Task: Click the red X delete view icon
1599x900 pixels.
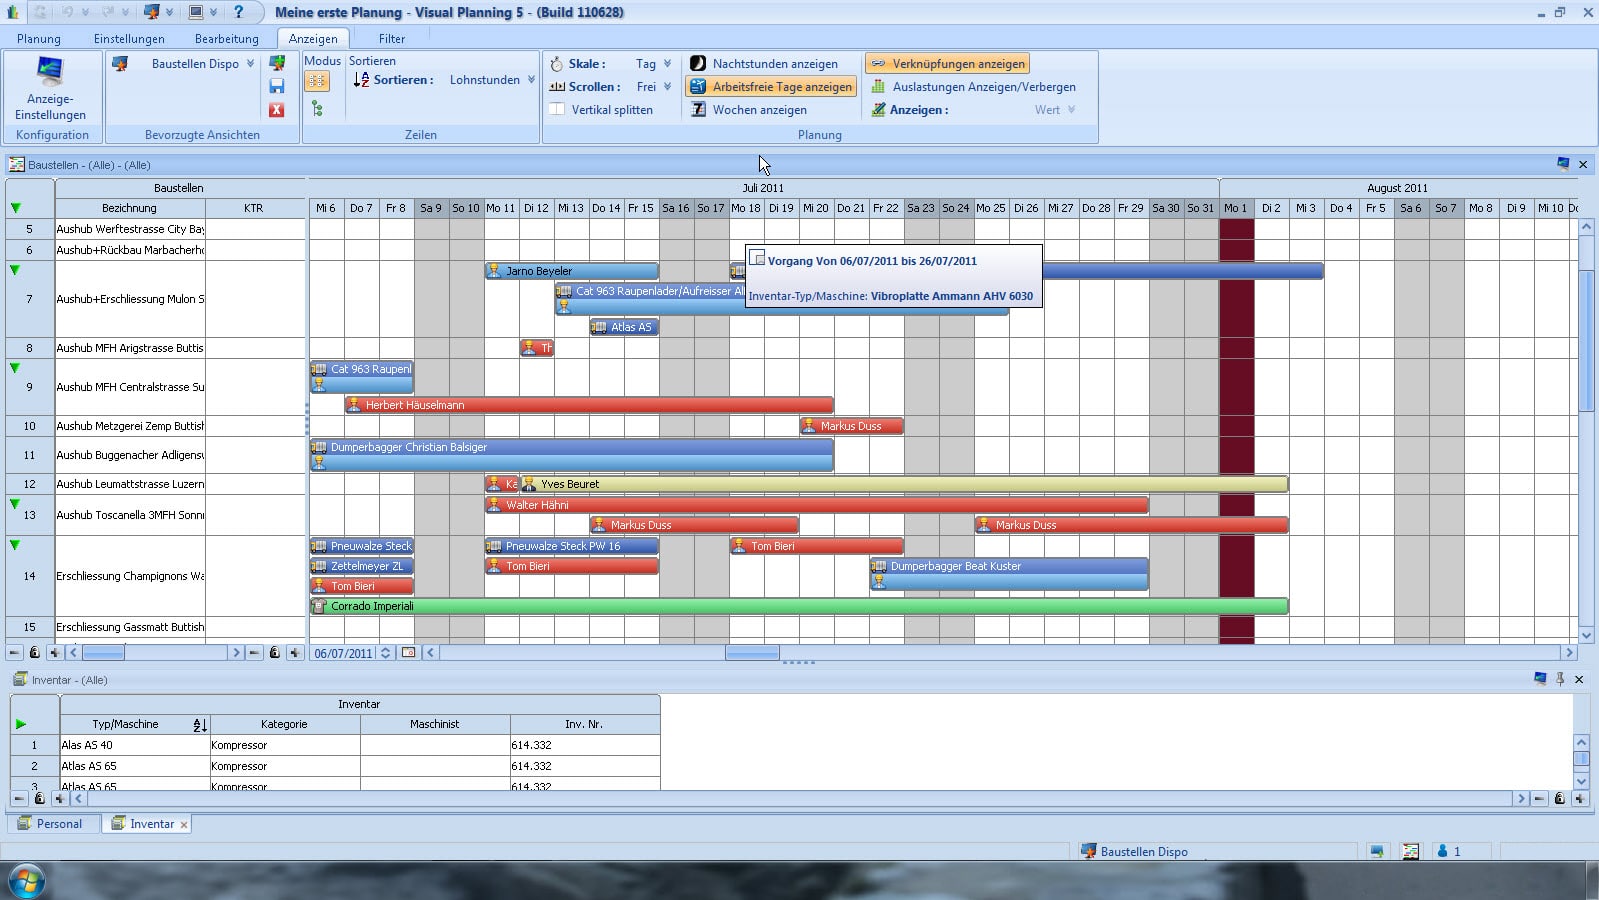Action: (277, 110)
